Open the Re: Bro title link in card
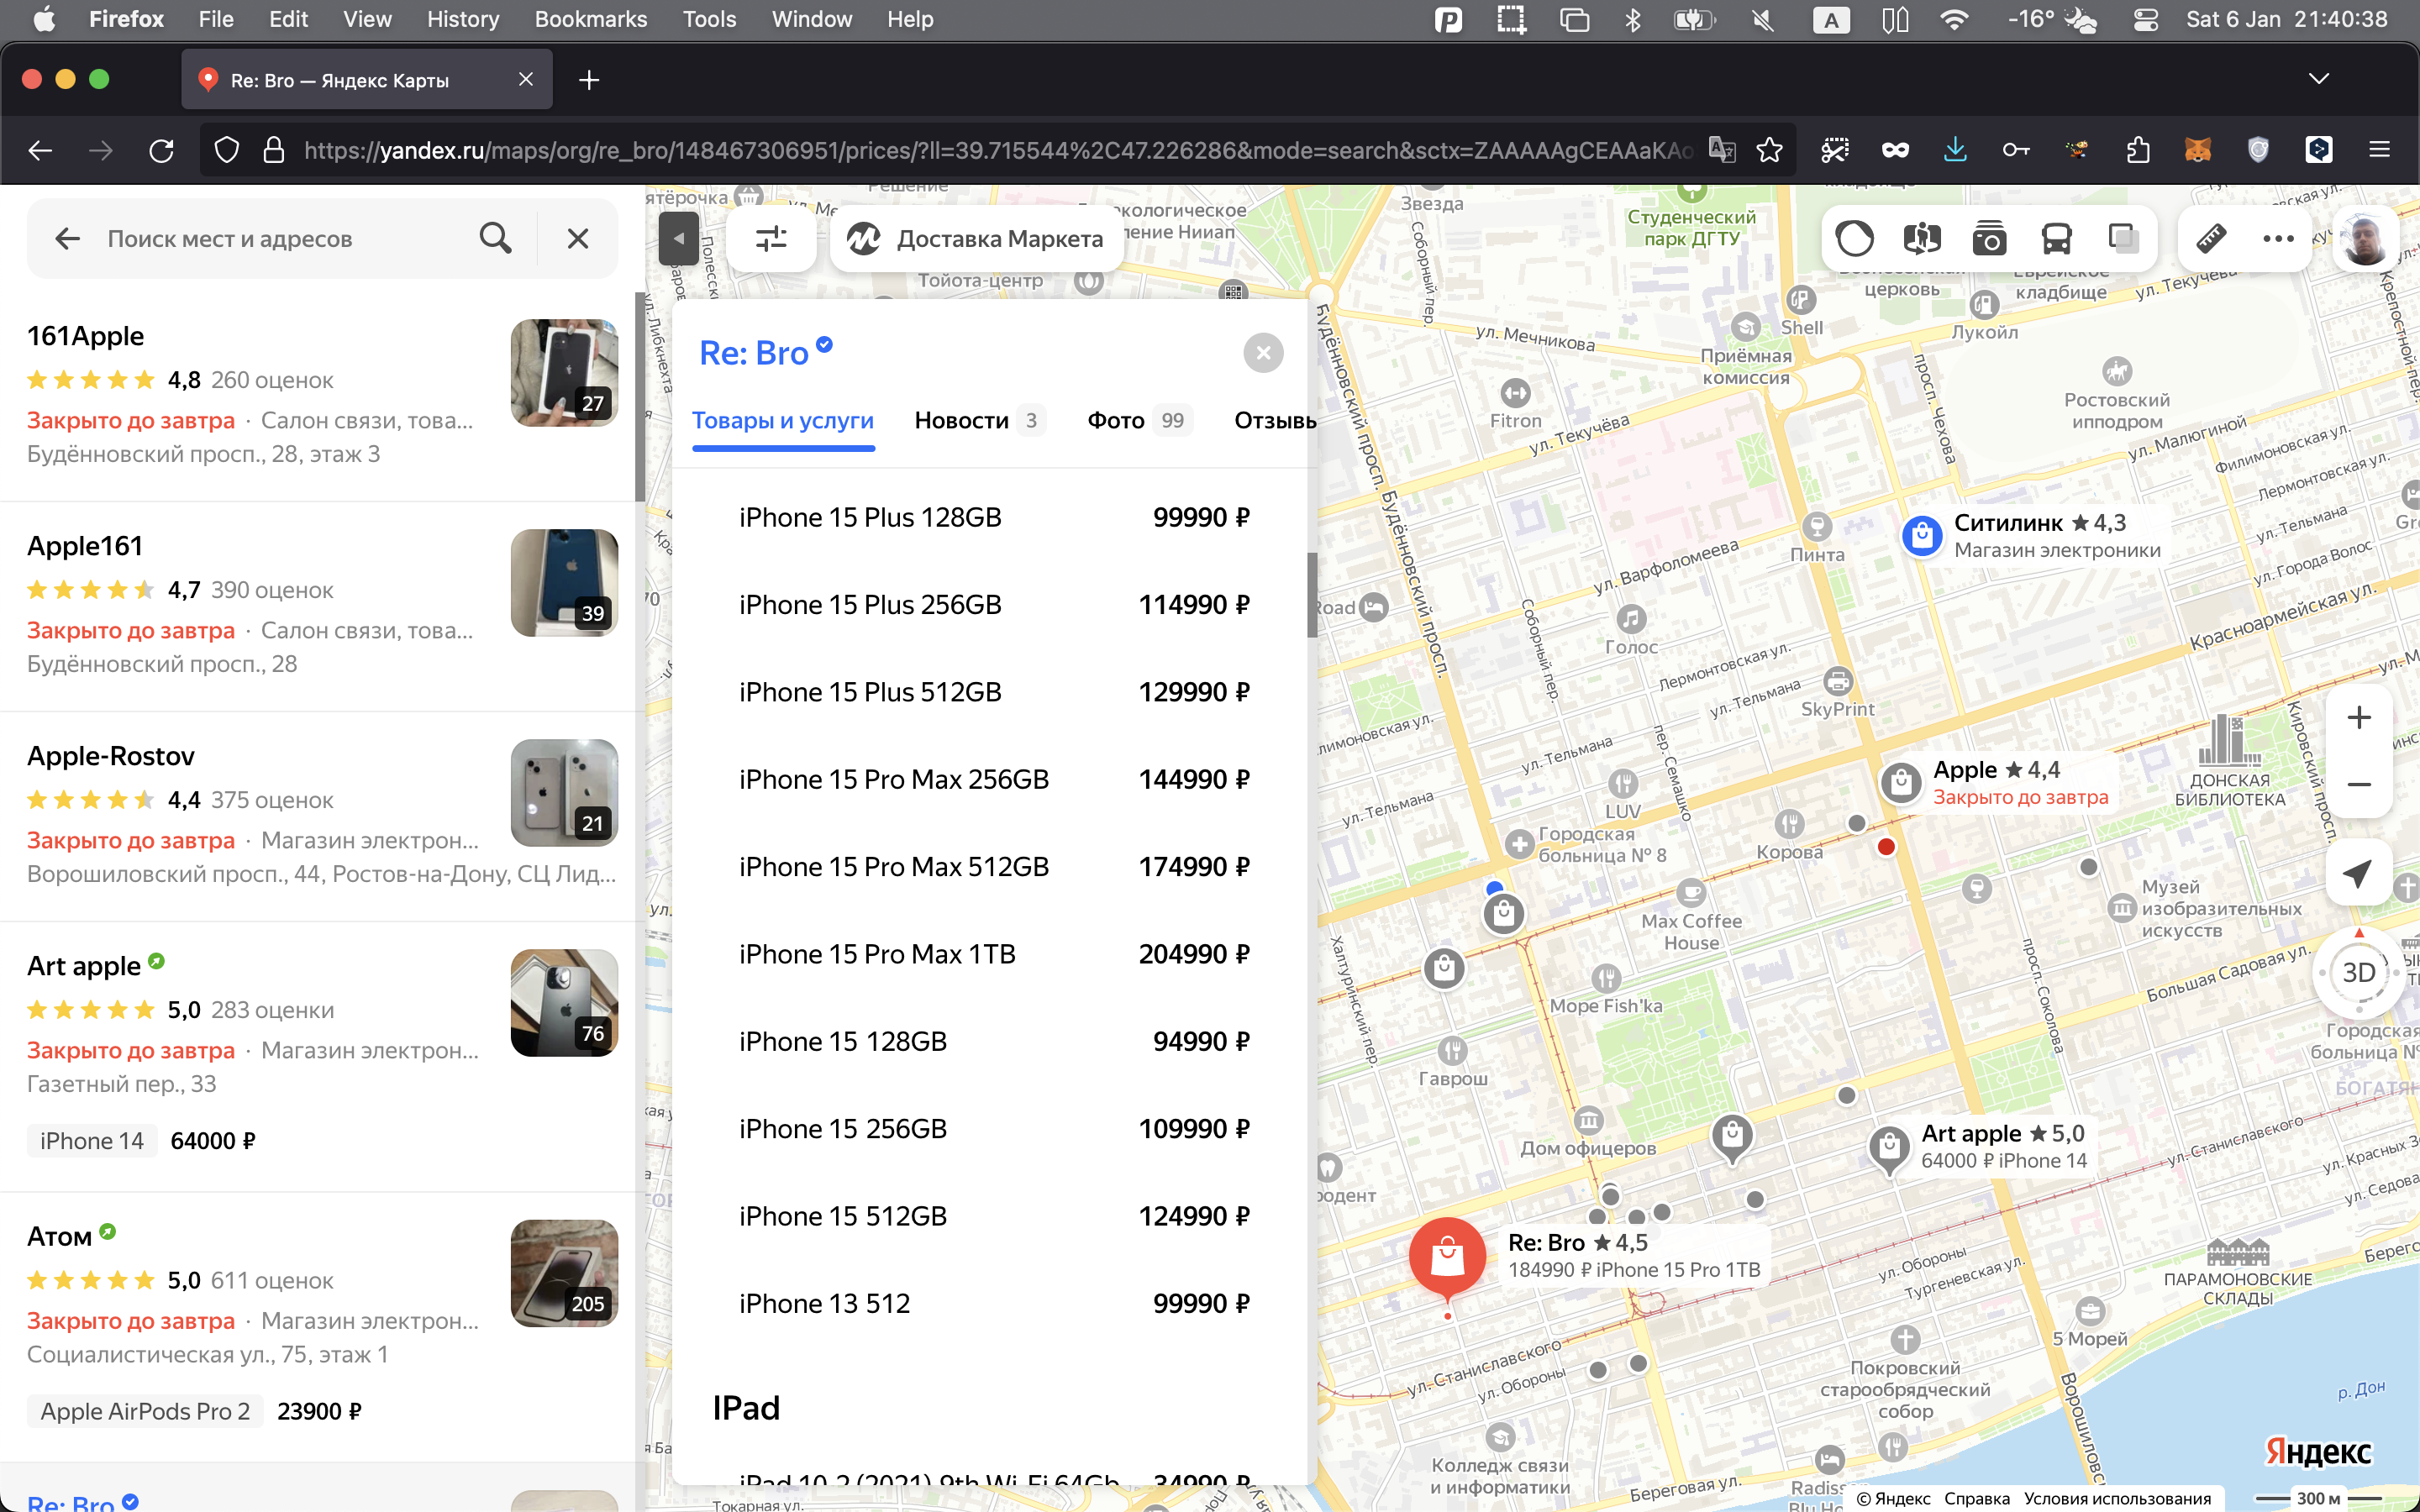2420x1512 pixels. pos(754,353)
